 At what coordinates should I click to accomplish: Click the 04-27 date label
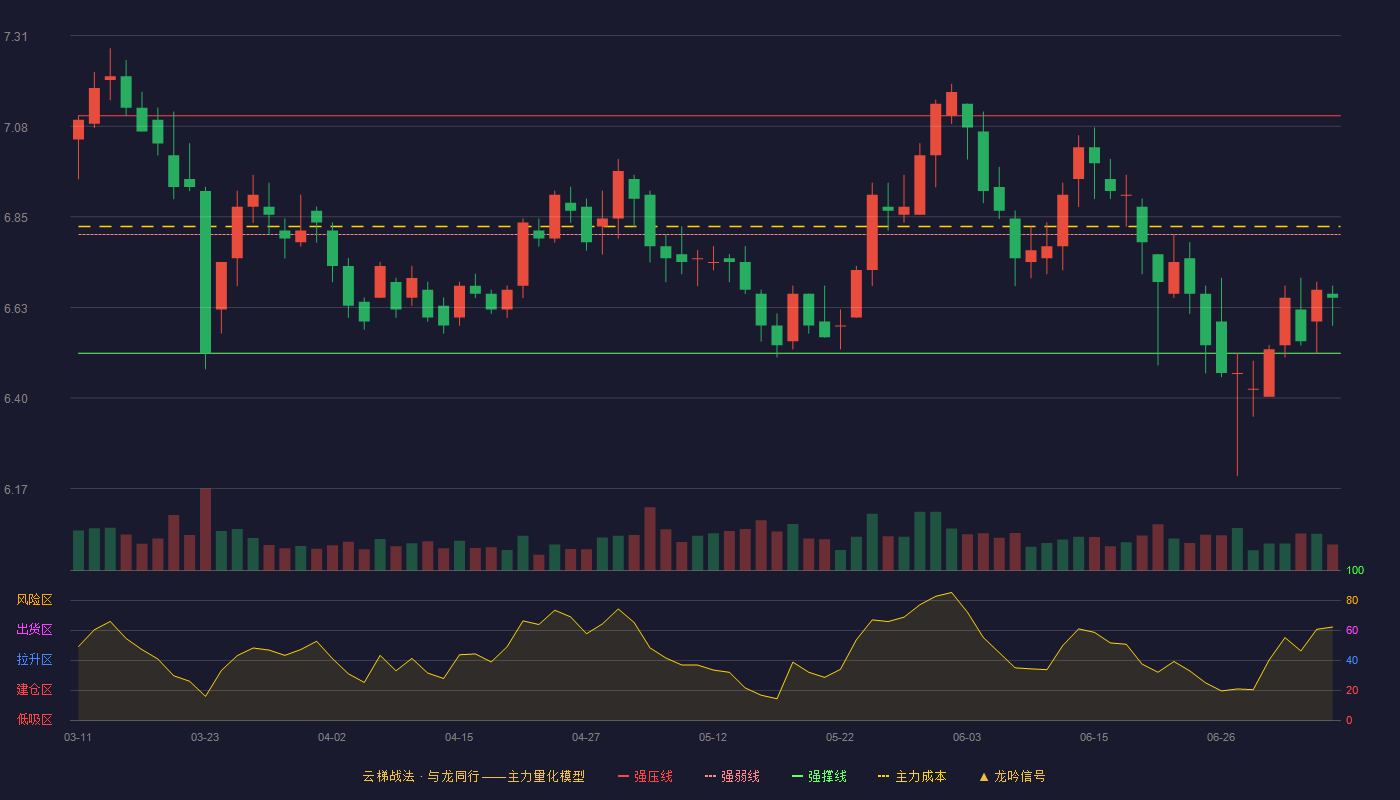[x=586, y=737]
